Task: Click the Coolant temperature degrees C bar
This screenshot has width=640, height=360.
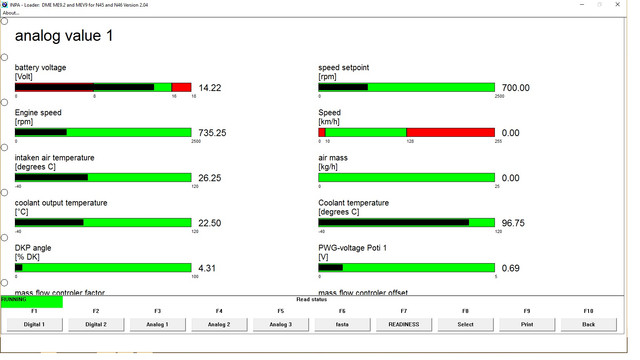Action: pyautogui.click(x=407, y=222)
